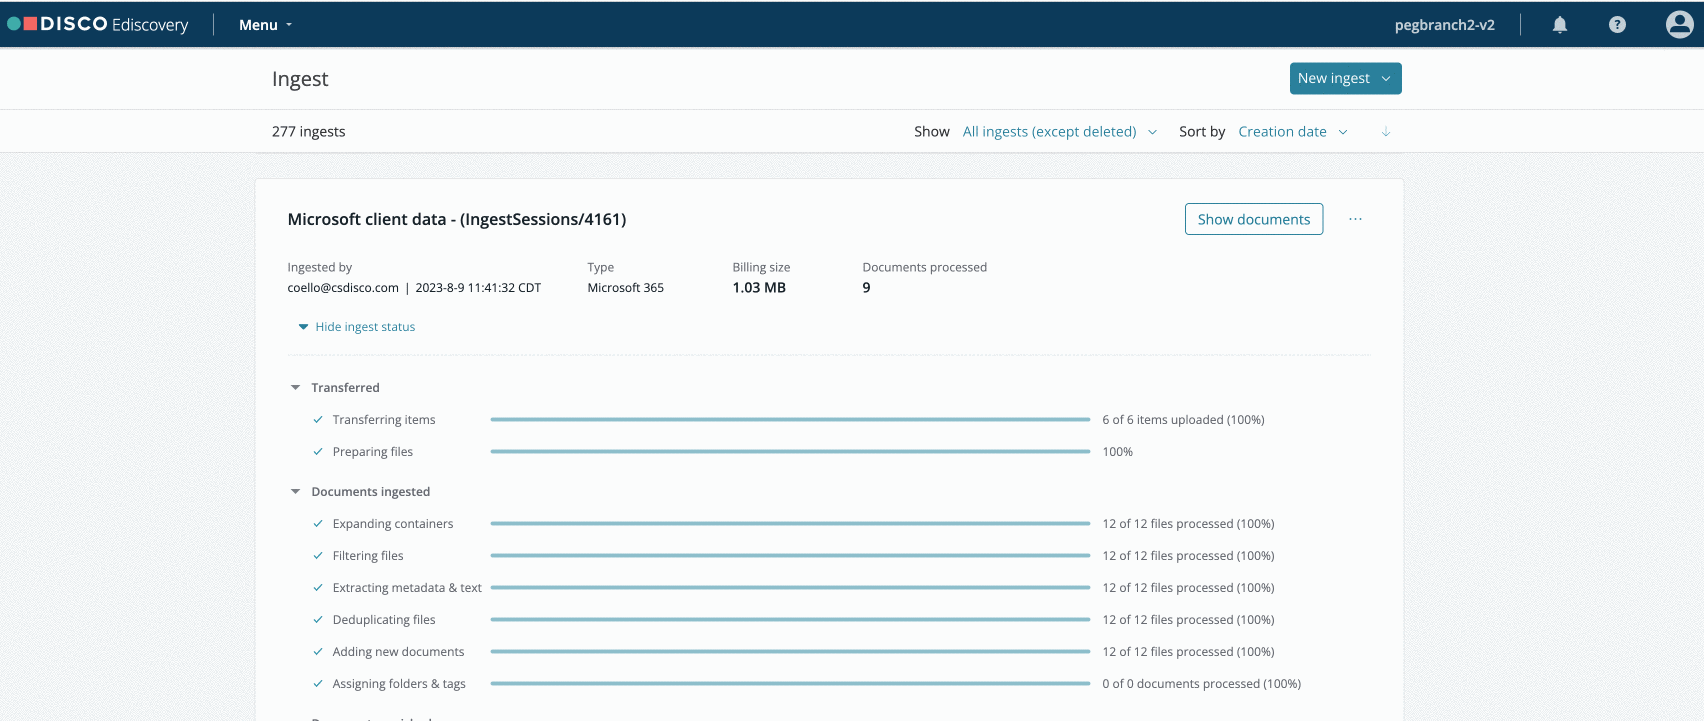Image resolution: width=1704 pixels, height=721 pixels.
Task: Collapse the Documents ingested section
Action: click(296, 492)
